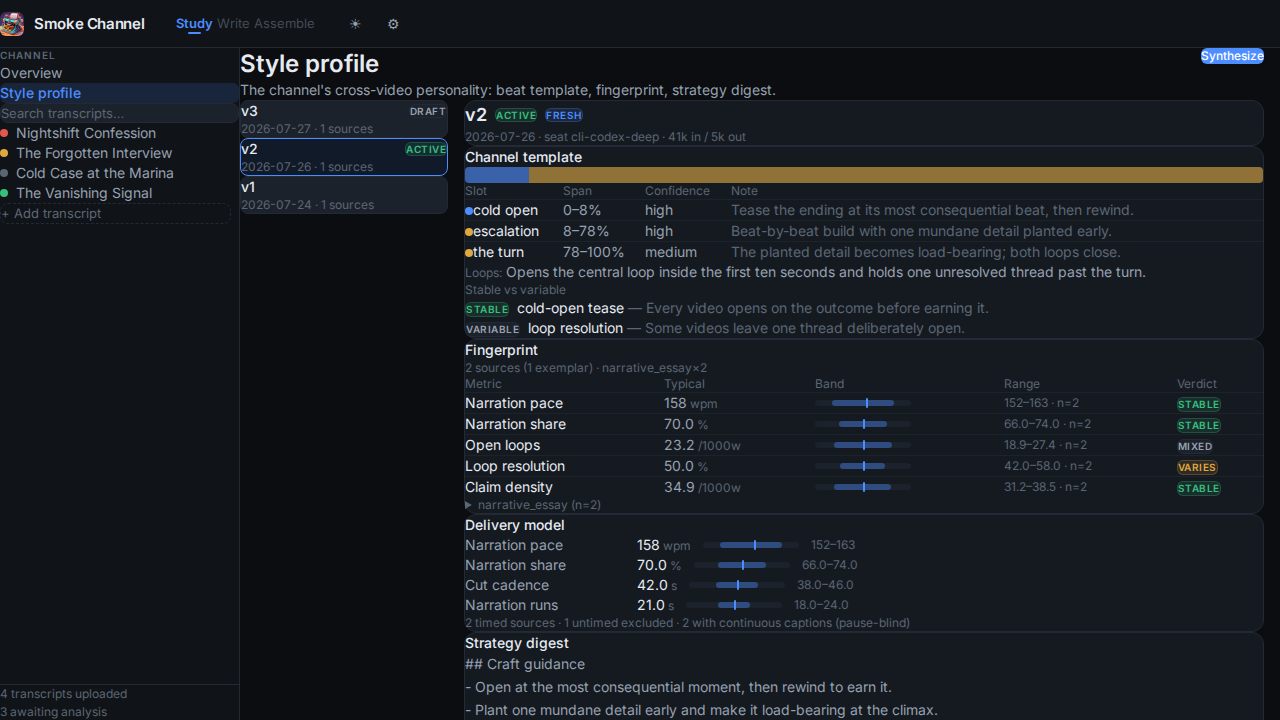Open The Forgotten Interview transcript
The height and width of the screenshot is (720, 1280).
point(119,153)
